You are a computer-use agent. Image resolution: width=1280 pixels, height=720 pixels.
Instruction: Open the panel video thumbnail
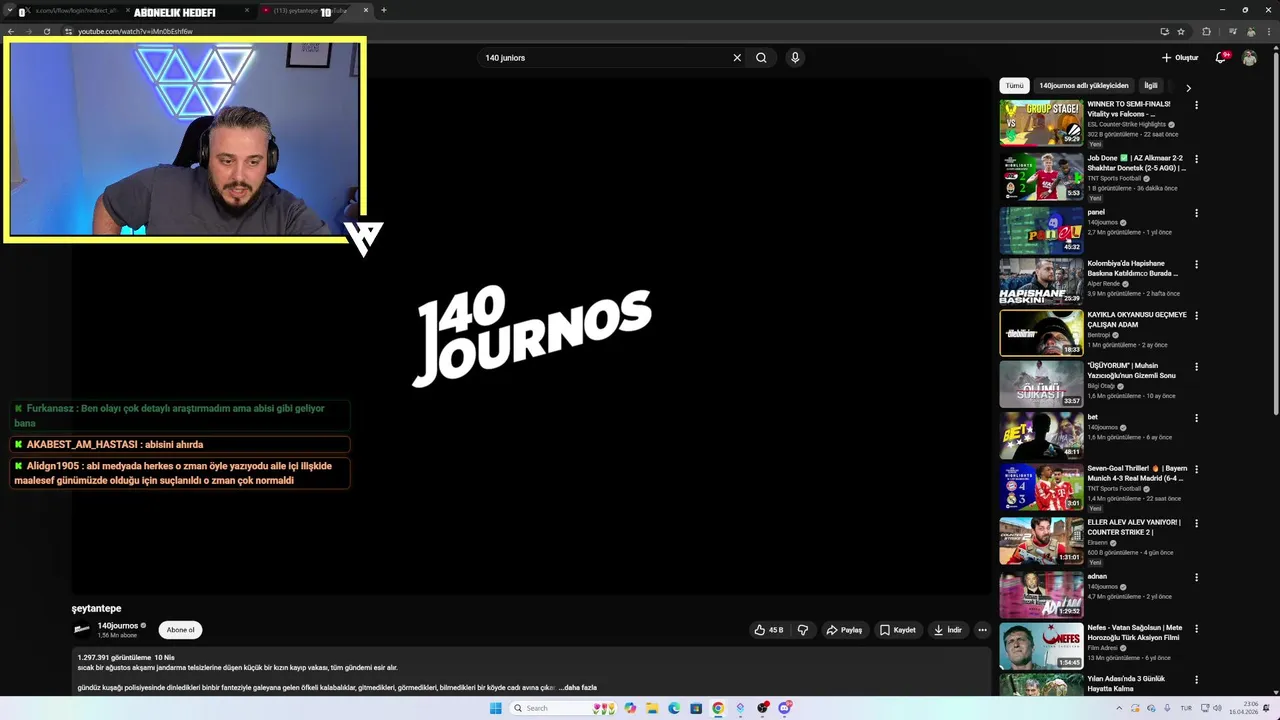[x=1041, y=230]
